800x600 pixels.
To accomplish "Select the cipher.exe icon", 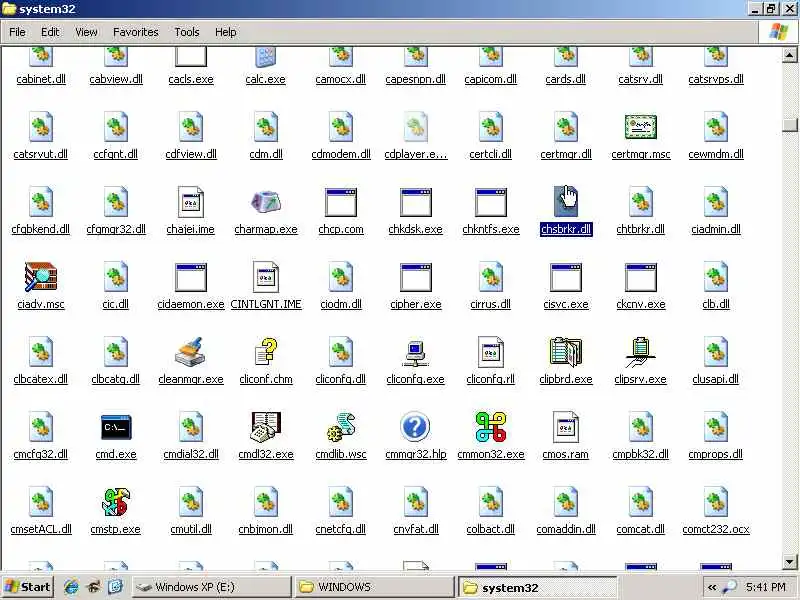I will (x=415, y=278).
